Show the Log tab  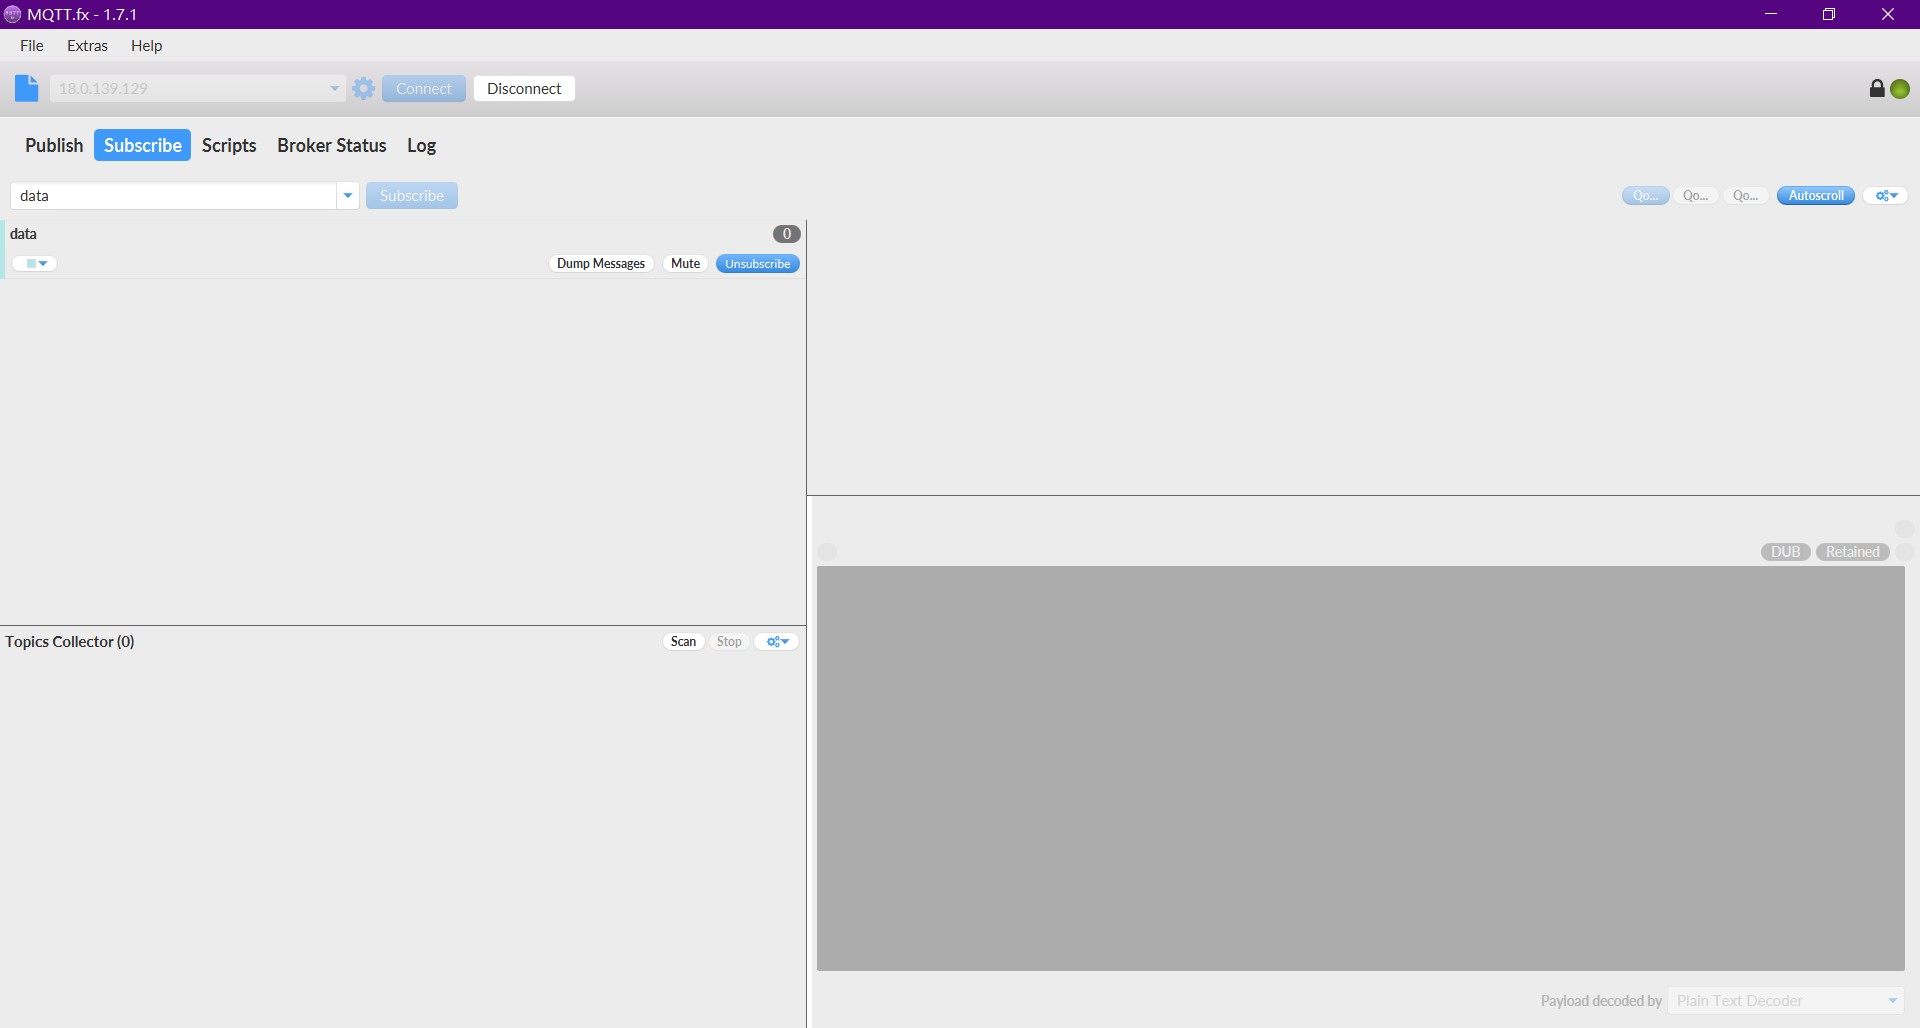coord(421,145)
